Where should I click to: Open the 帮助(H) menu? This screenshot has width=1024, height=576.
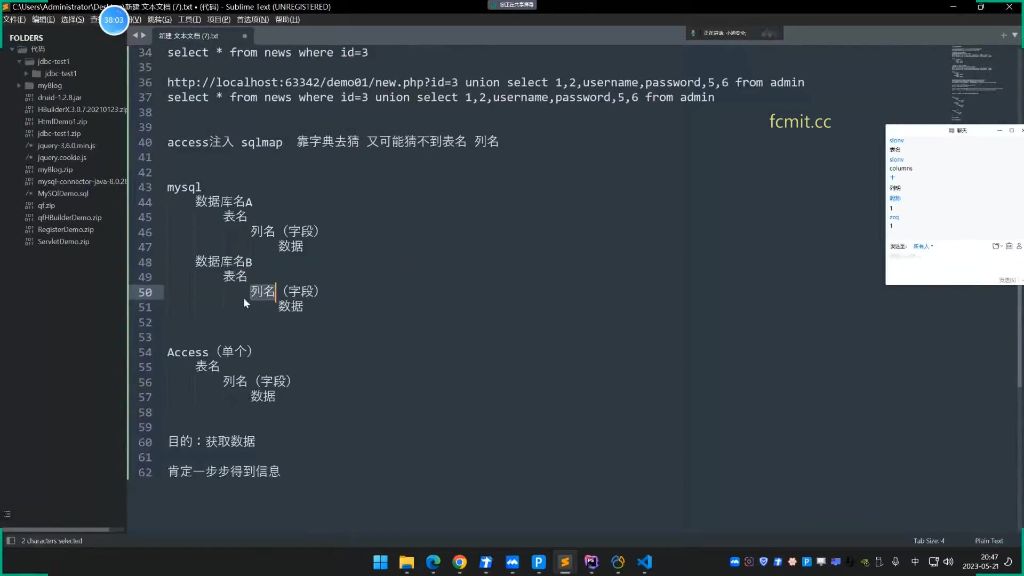[287, 20]
